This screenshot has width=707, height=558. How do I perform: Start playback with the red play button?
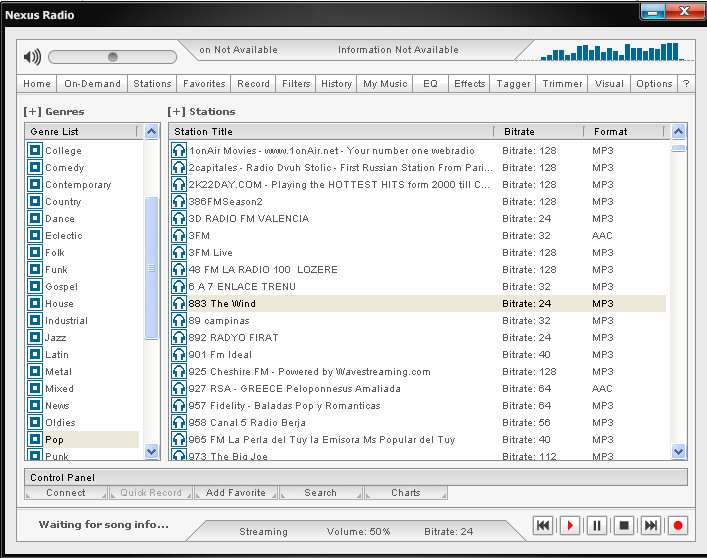[570, 526]
